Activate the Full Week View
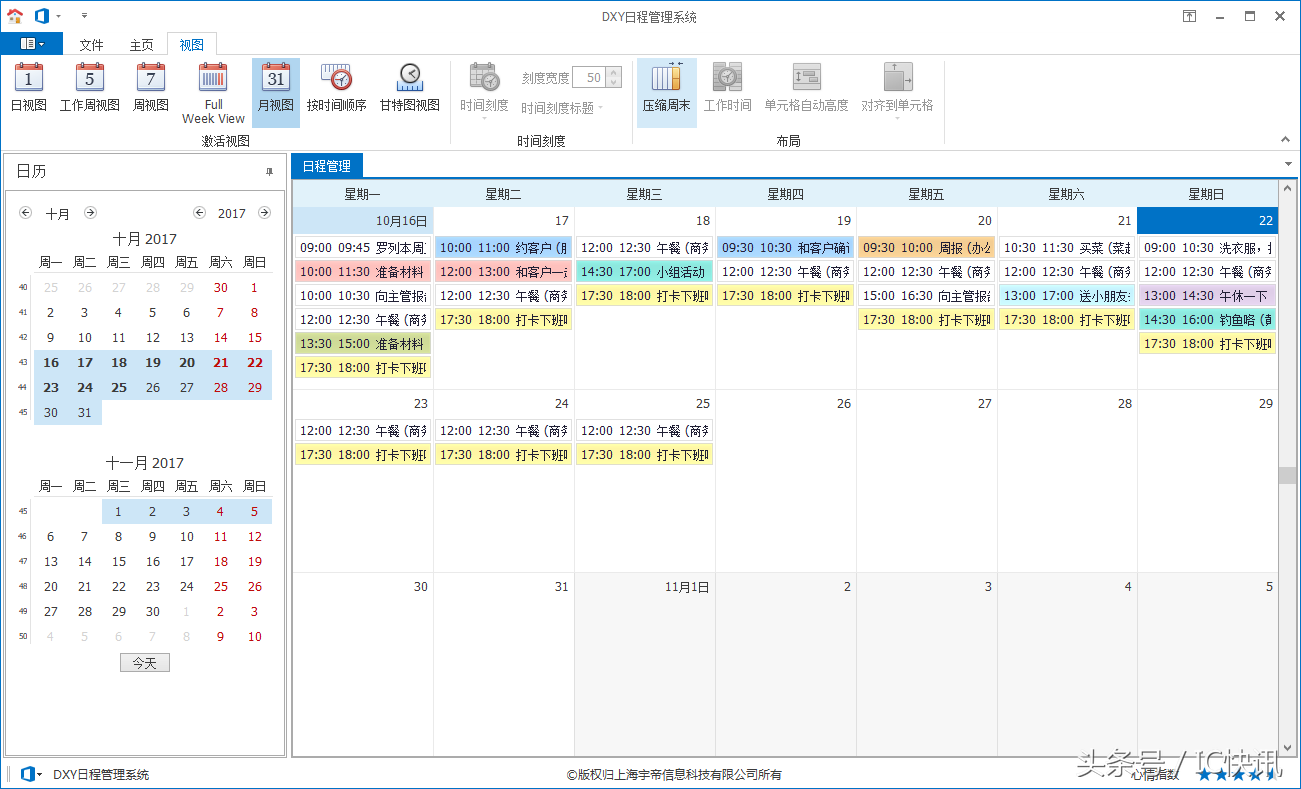Viewport: 1301px width, 789px height. pyautogui.click(x=213, y=93)
